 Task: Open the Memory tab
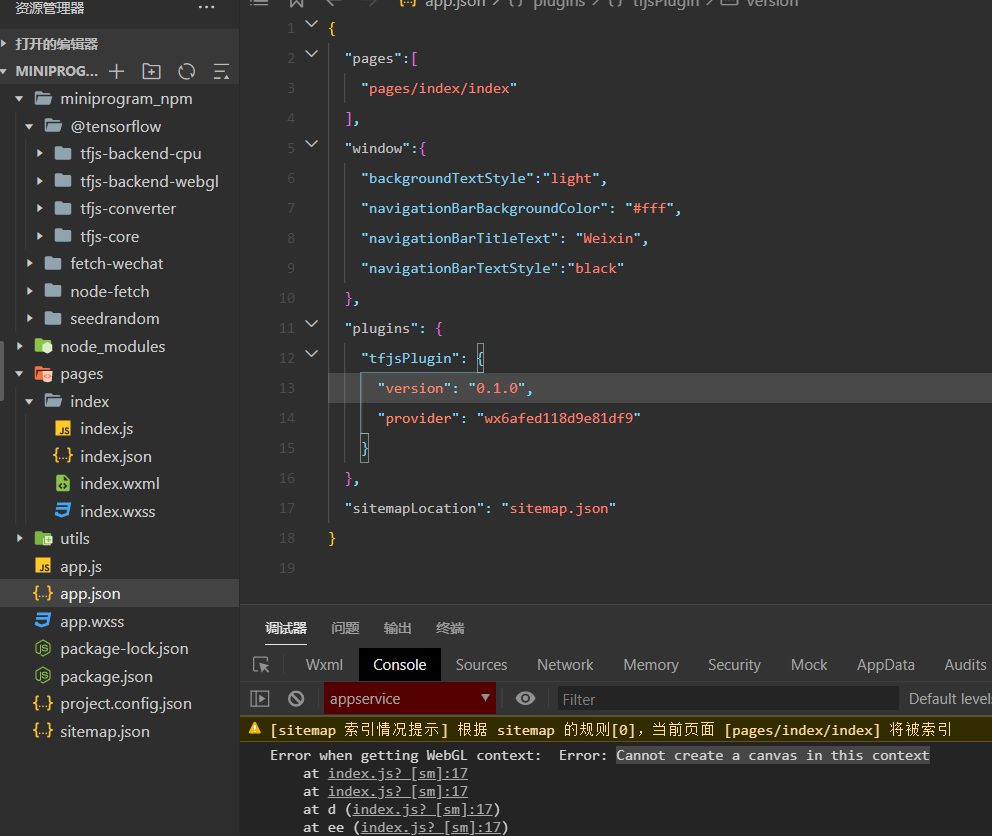pyautogui.click(x=651, y=664)
